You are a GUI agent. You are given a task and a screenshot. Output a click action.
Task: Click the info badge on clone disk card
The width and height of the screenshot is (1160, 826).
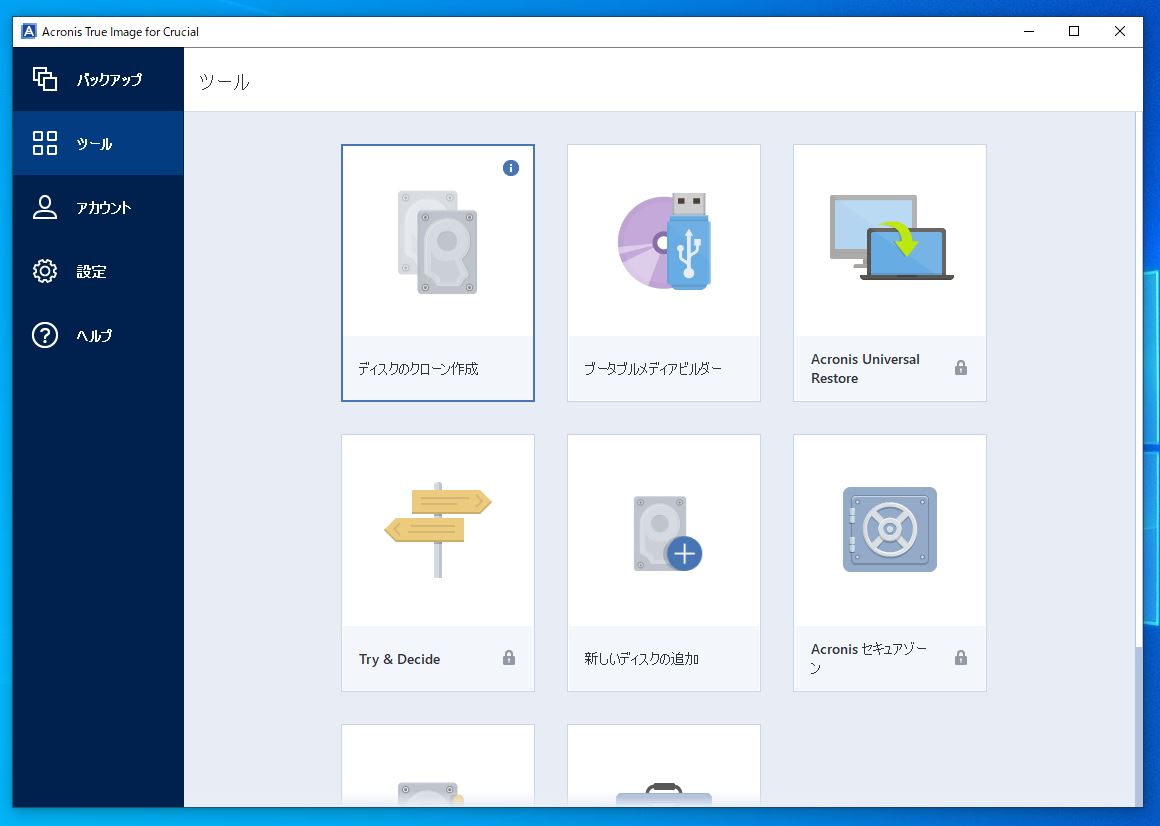[510, 168]
